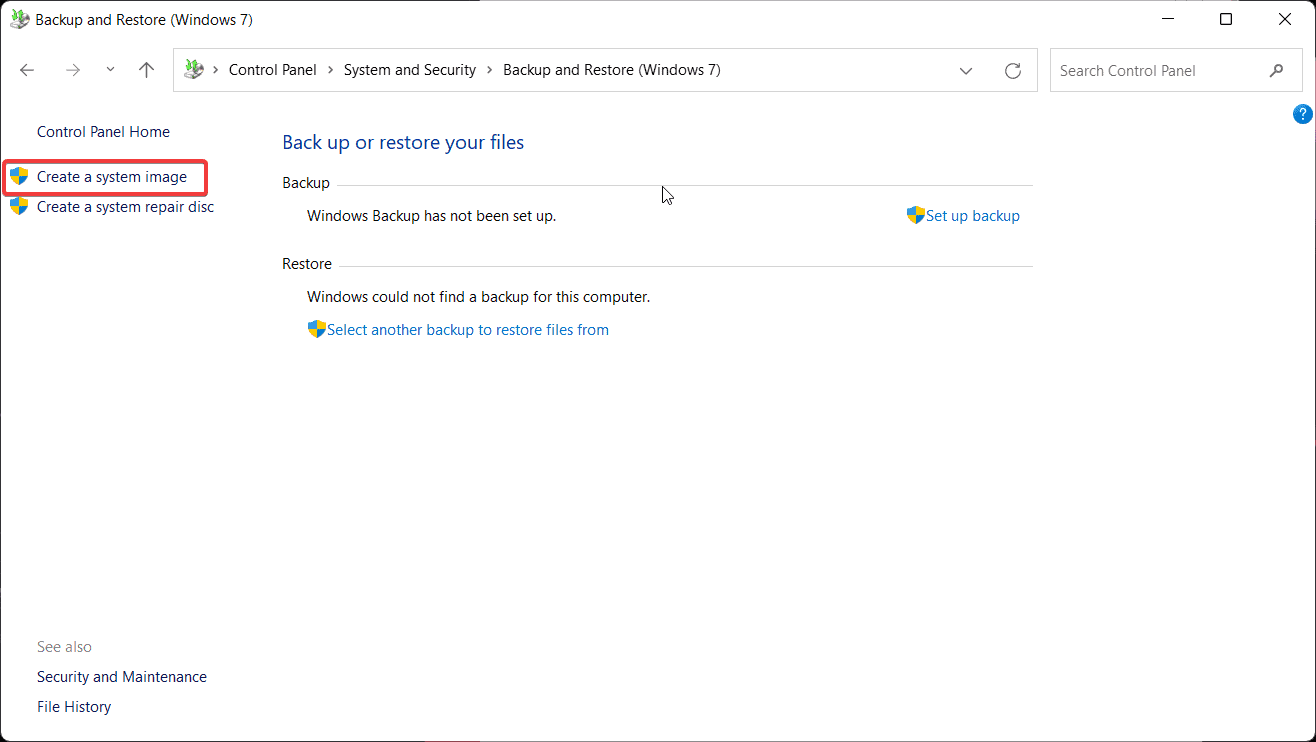Open Help with the blue question mark
The image size is (1316, 742).
(x=1303, y=114)
